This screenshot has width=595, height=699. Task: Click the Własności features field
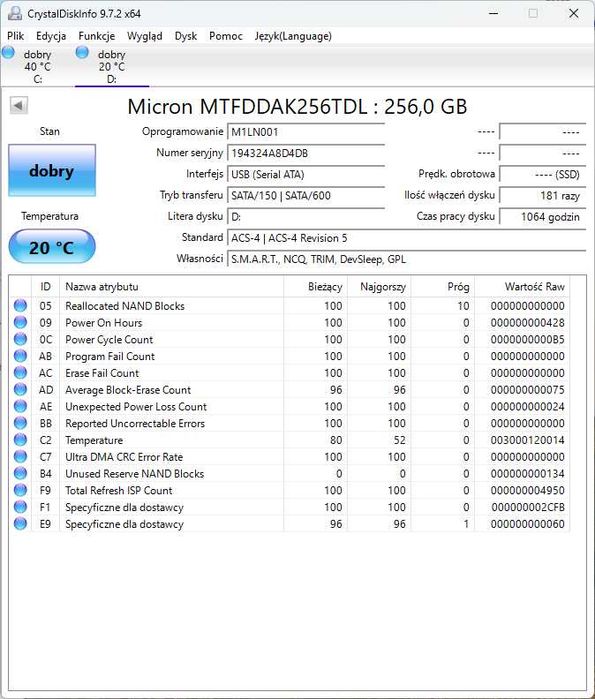(x=406, y=259)
